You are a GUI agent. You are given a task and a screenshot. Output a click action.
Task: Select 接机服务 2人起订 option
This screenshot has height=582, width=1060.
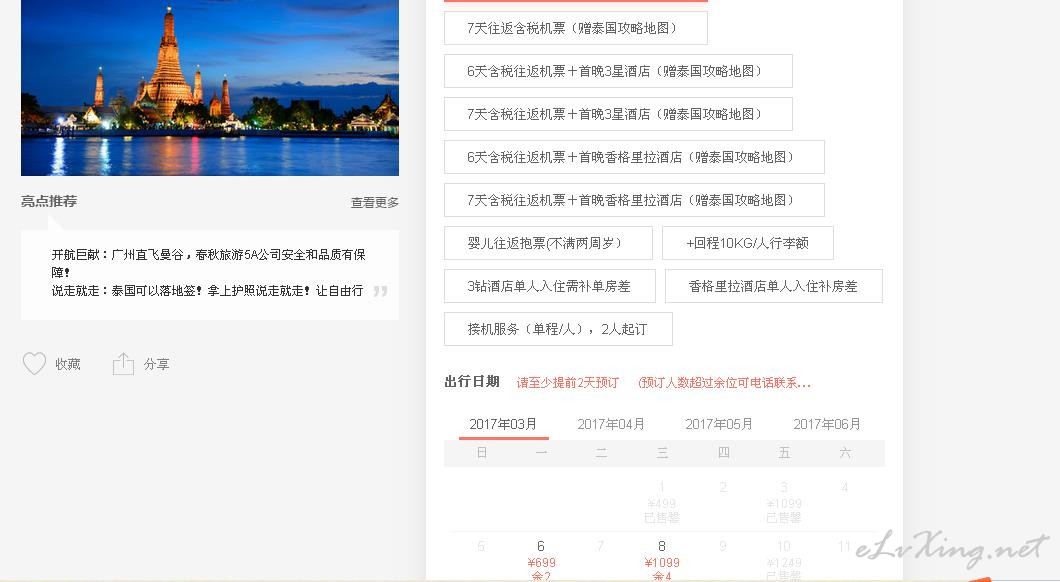click(x=558, y=329)
